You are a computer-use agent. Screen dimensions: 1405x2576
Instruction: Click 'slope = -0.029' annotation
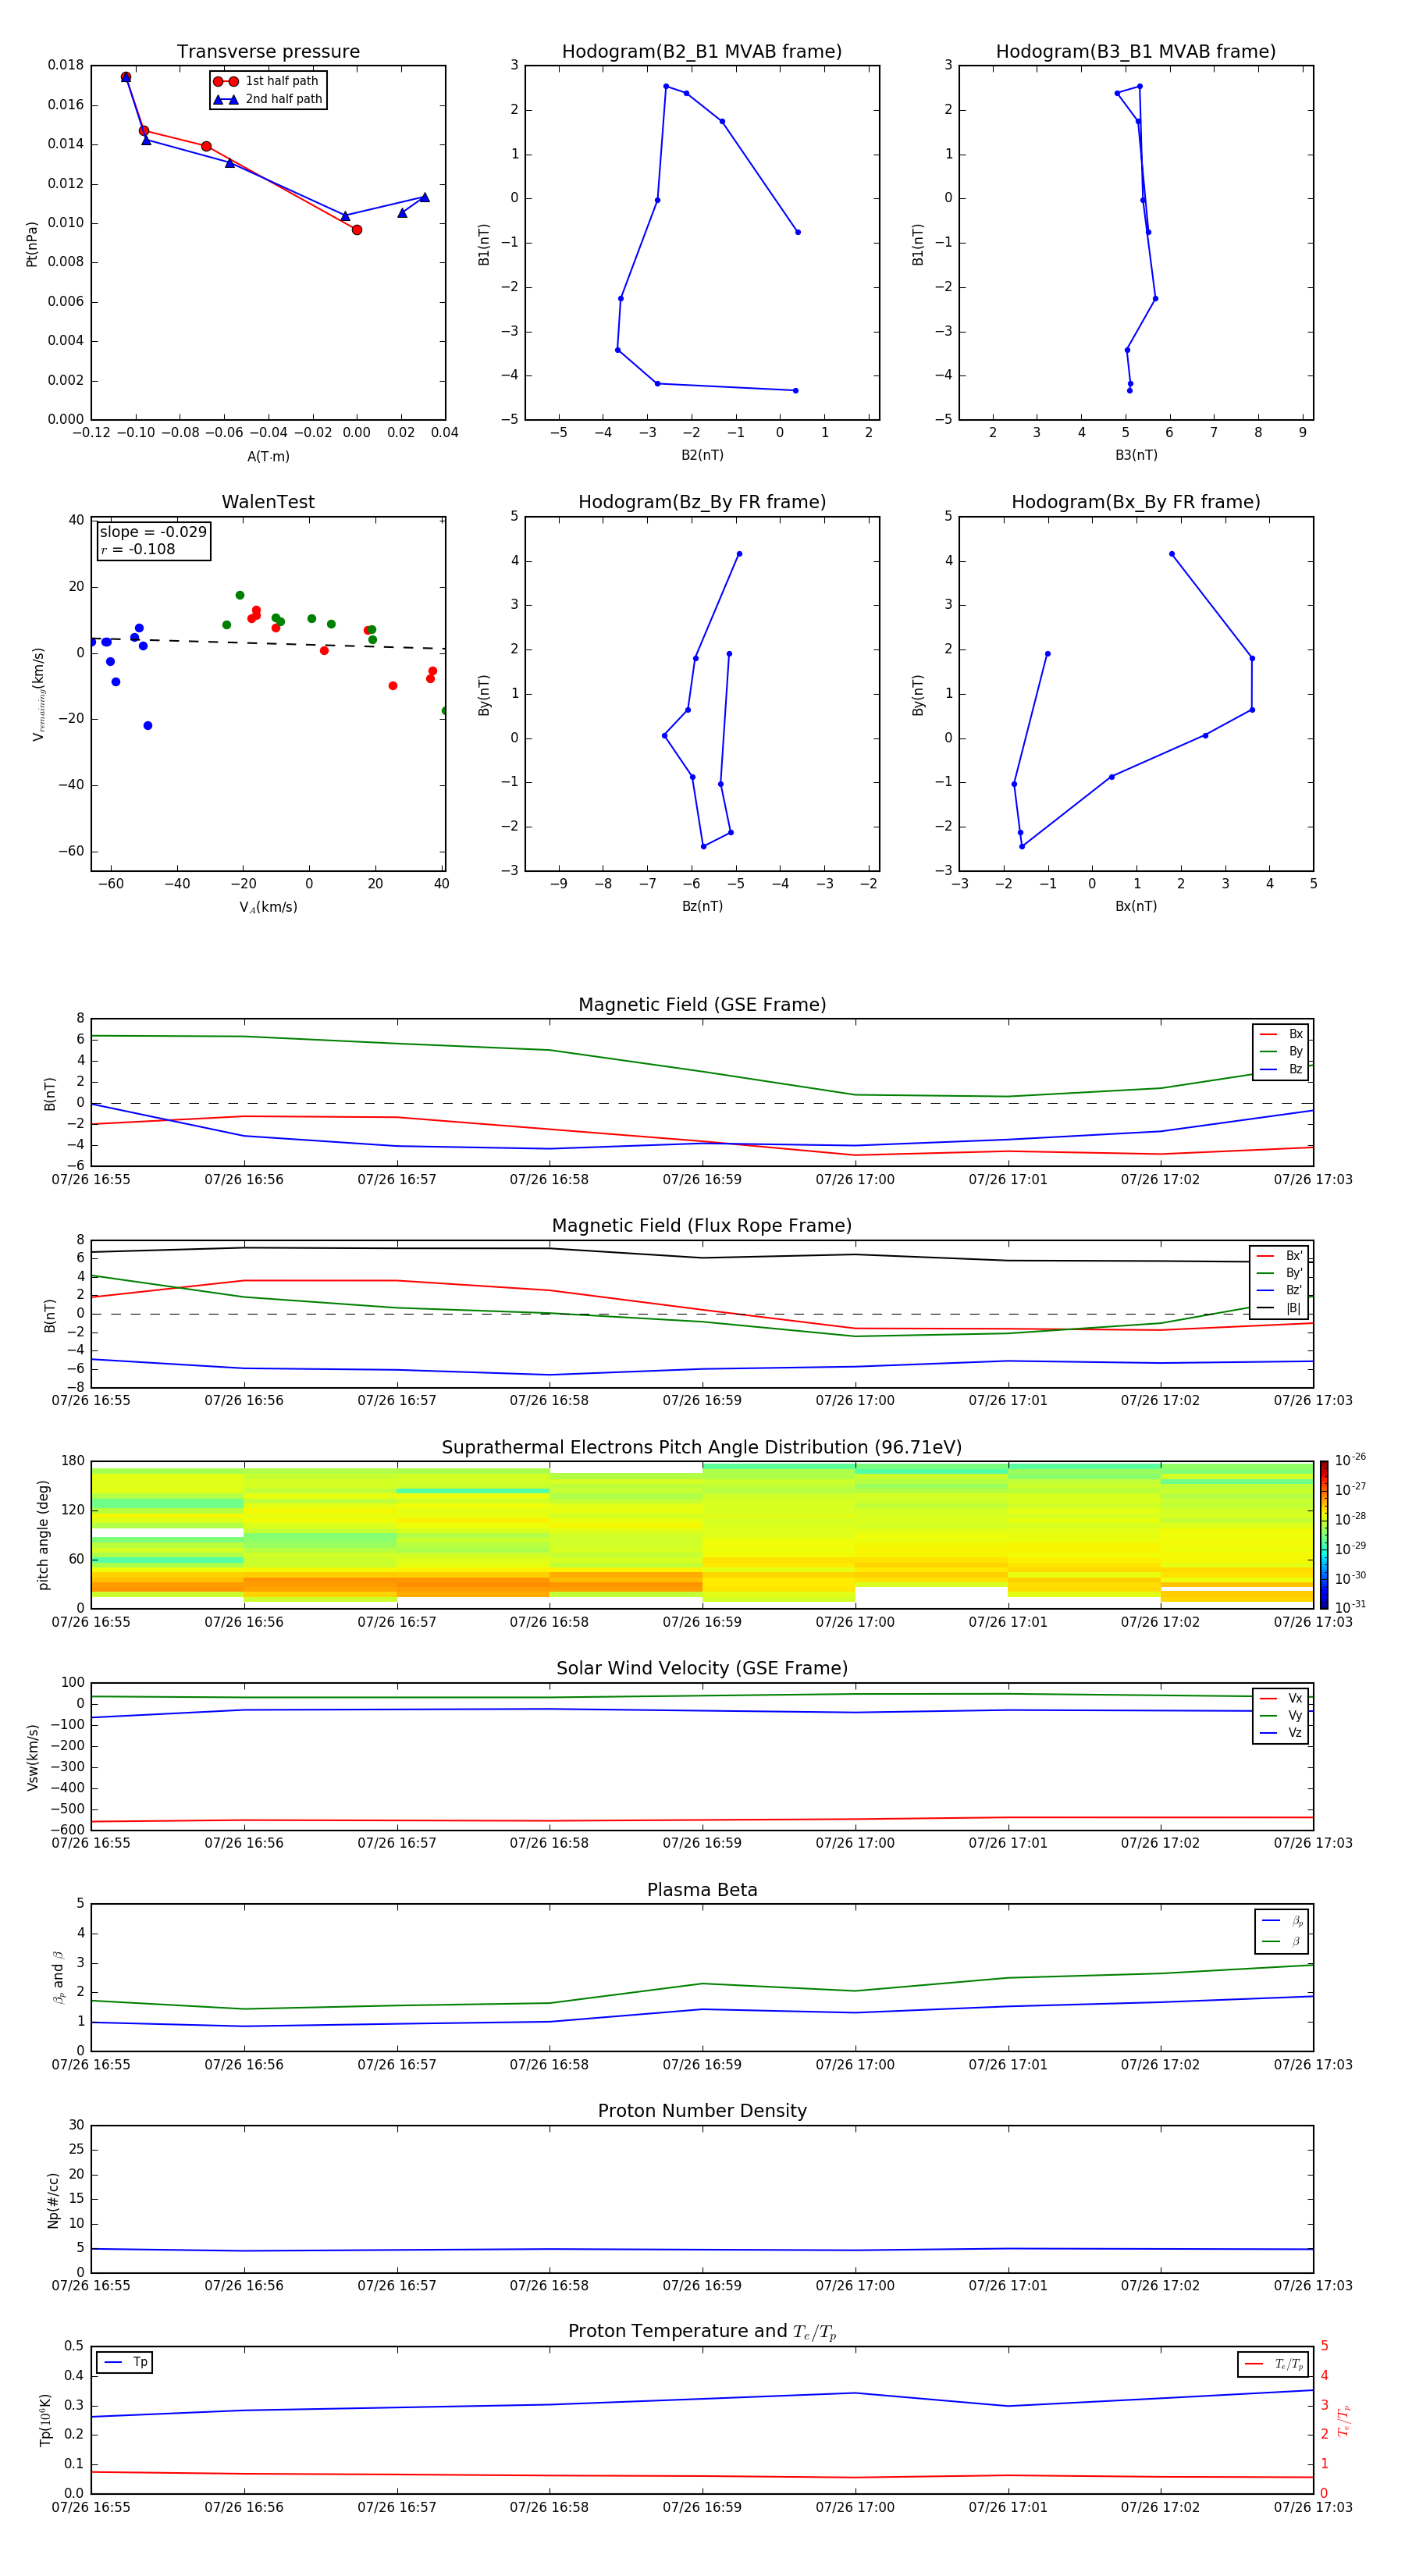153,532
